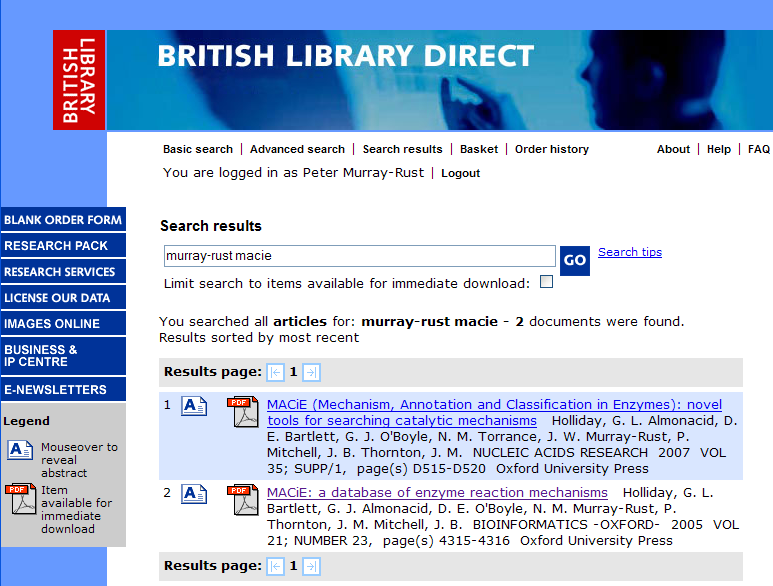The width and height of the screenshot is (773, 586).
Task: Open the MACiE database of enzyme reaction mechanisms article
Action: (x=437, y=493)
